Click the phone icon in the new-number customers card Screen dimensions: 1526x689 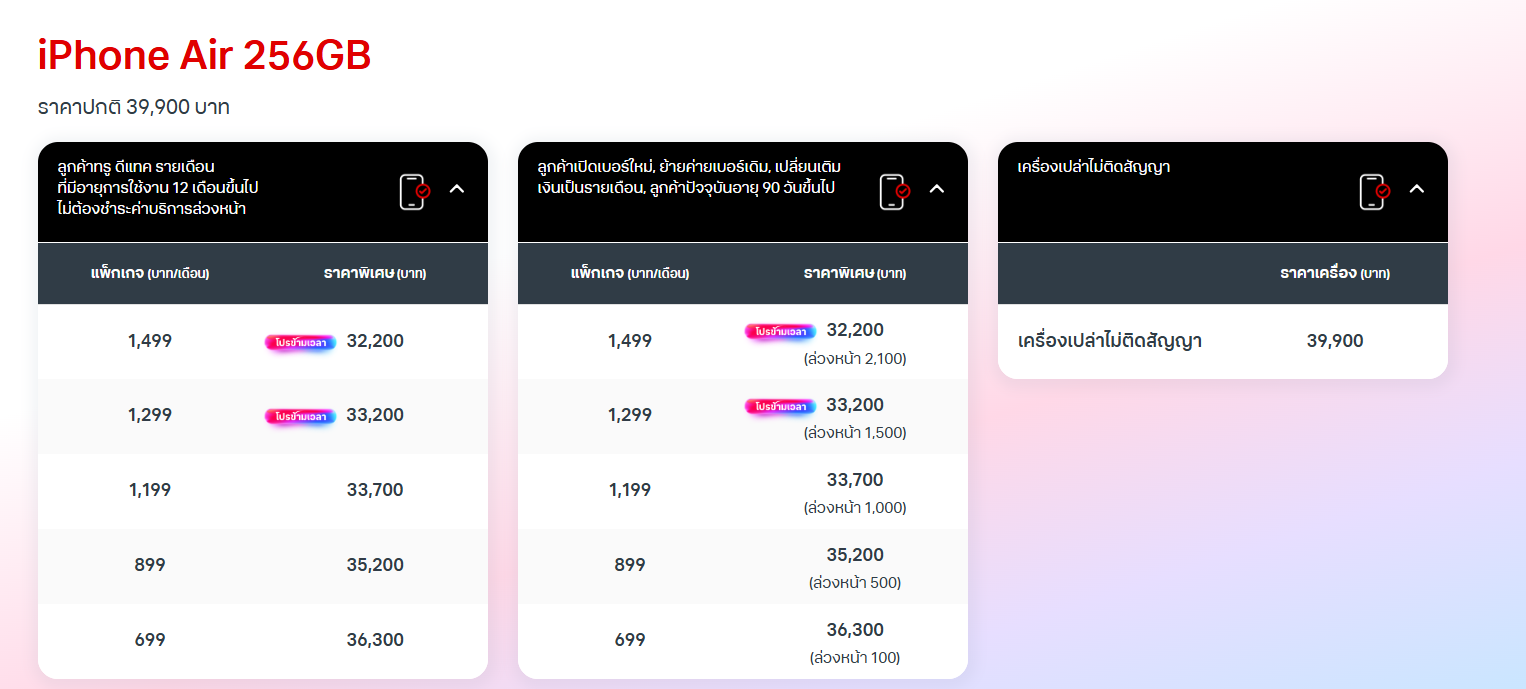(893, 191)
